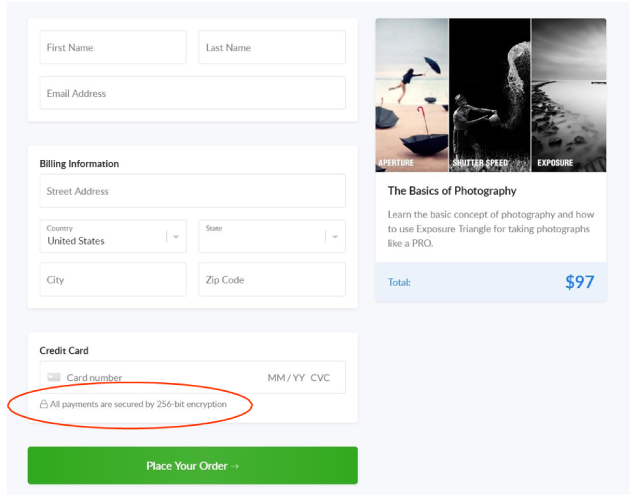Focus the Last Name input
634x500 pixels.
pos(272,47)
